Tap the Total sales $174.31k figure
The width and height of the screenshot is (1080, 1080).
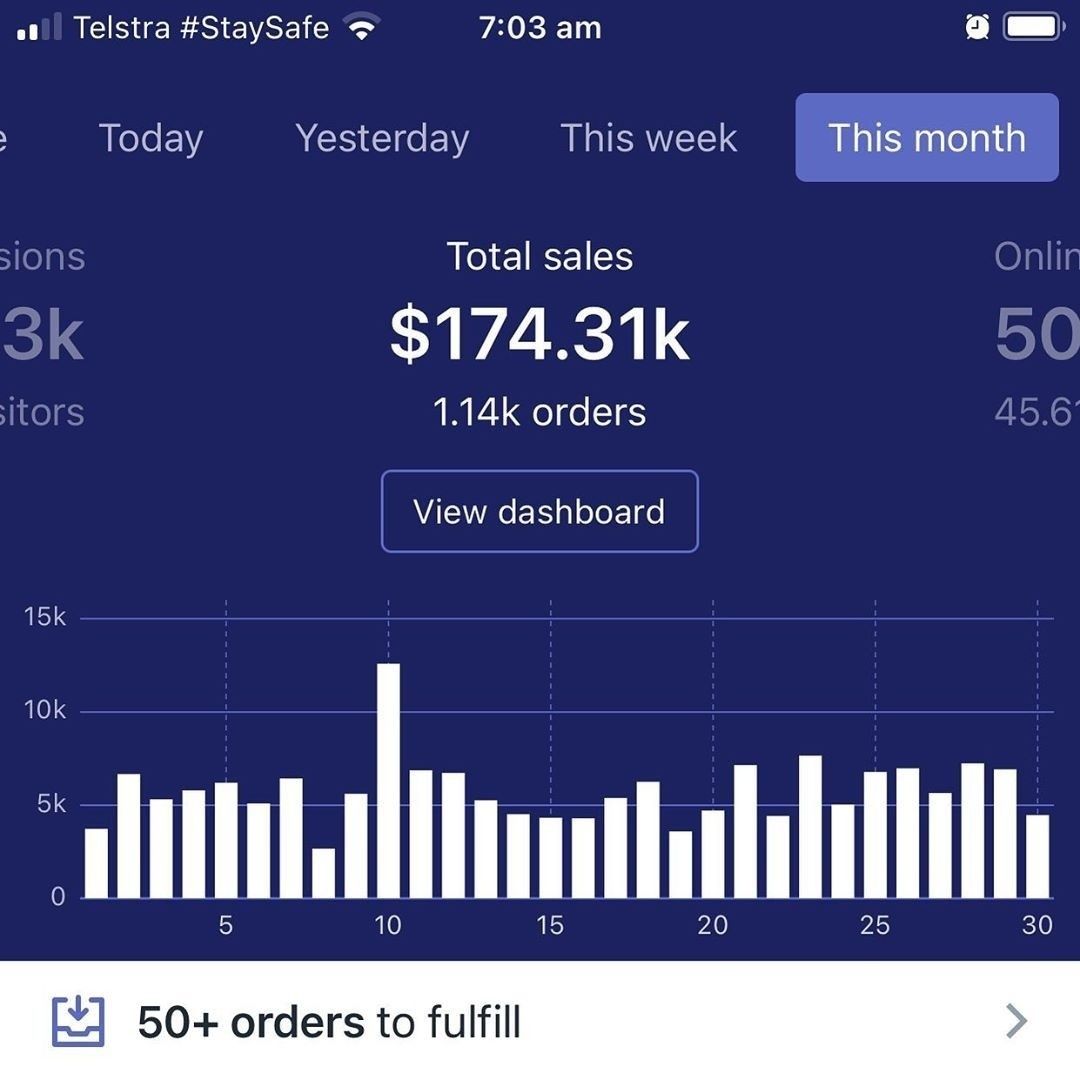click(x=540, y=335)
